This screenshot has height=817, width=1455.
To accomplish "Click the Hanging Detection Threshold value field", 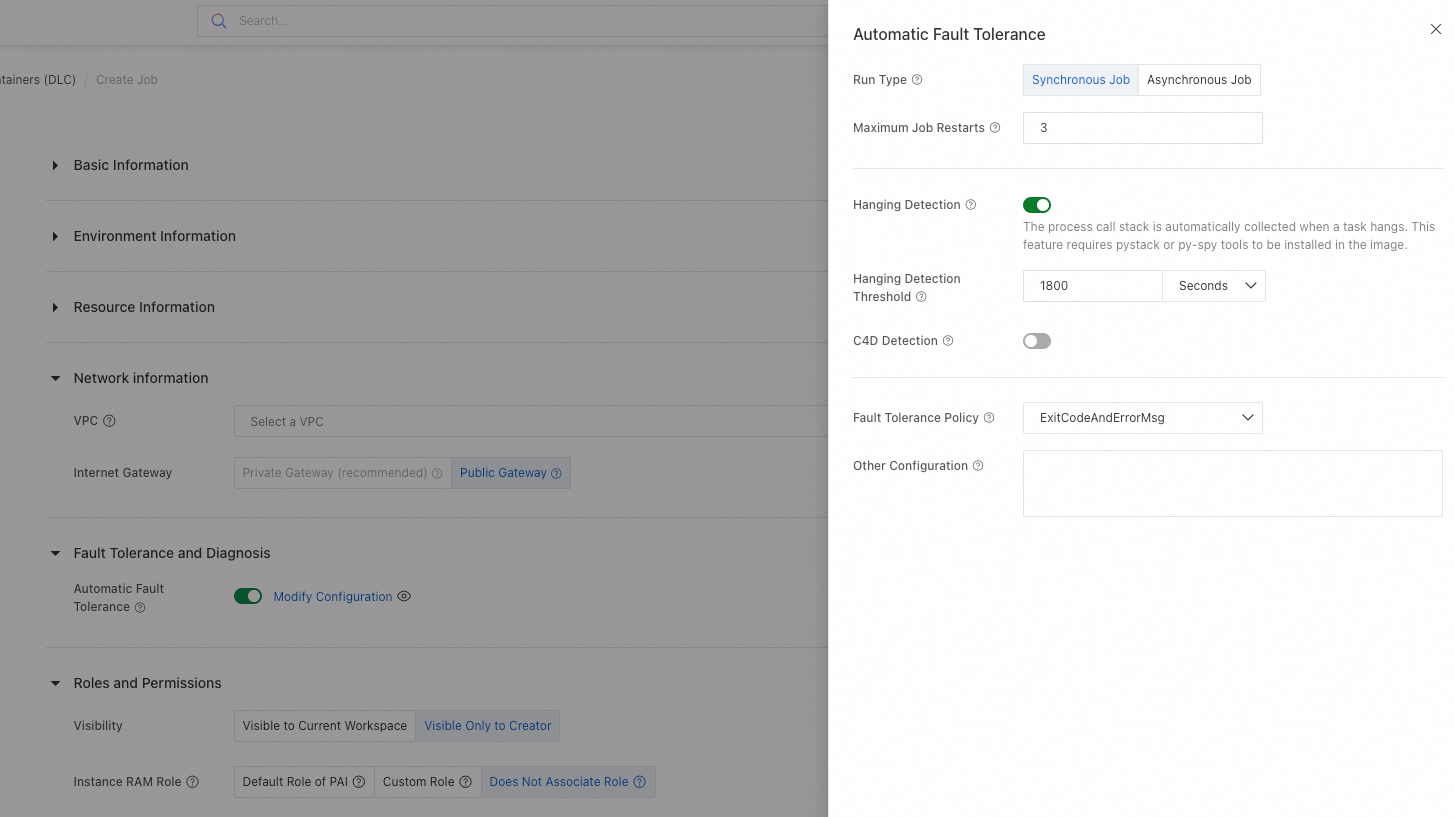I will pyautogui.click(x=1093, y=286).
